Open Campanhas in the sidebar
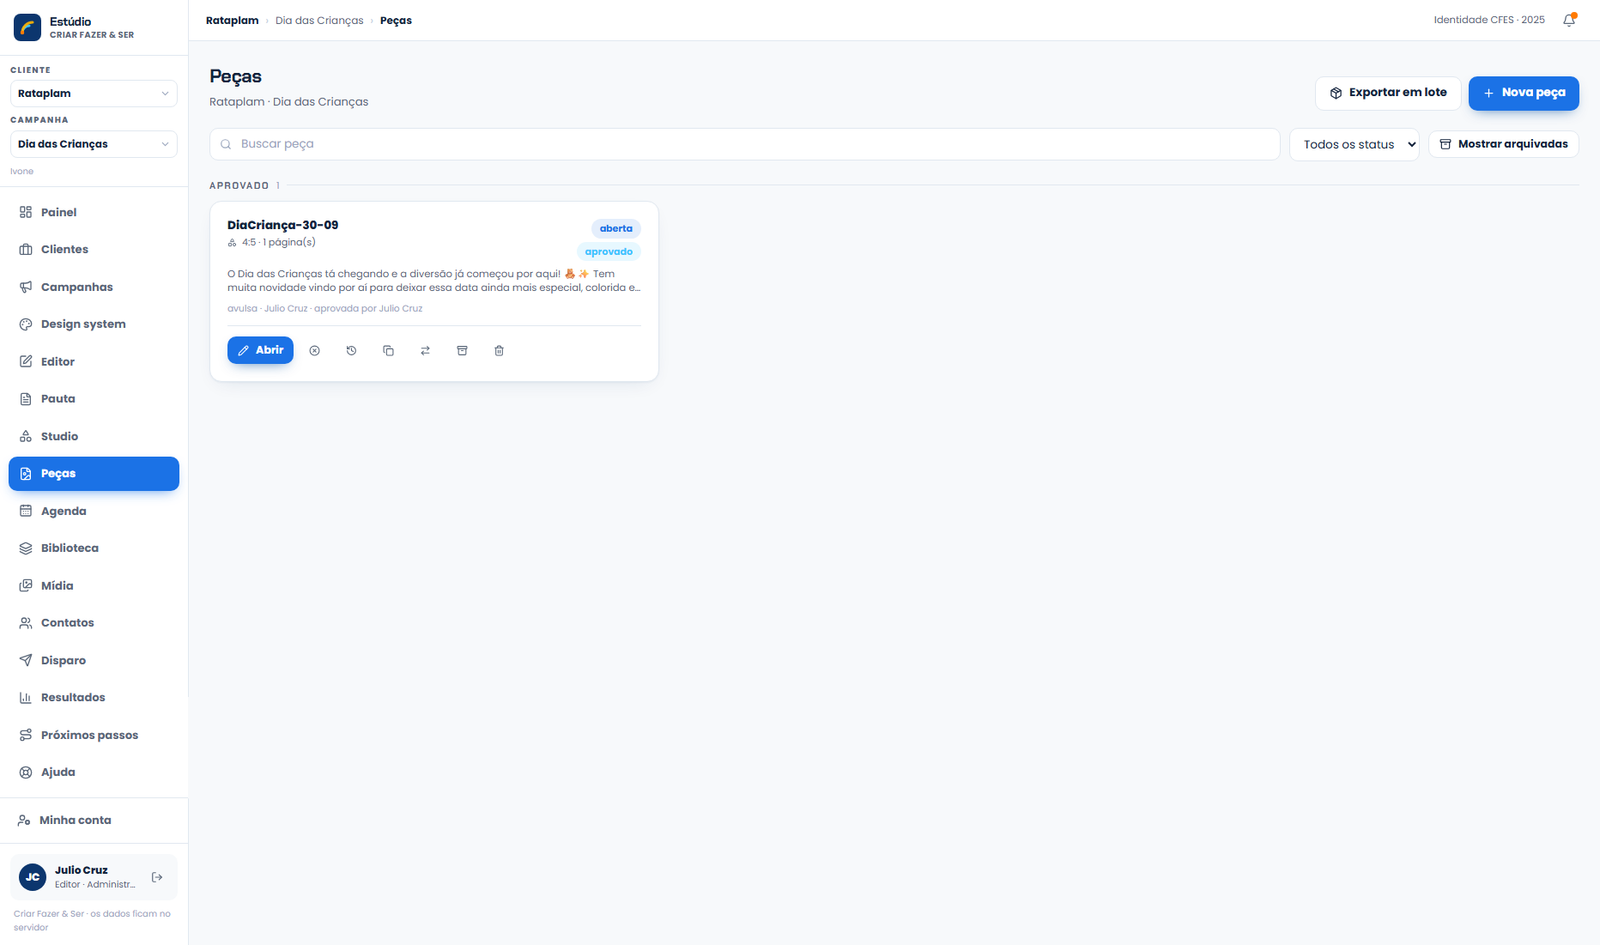 94,287
